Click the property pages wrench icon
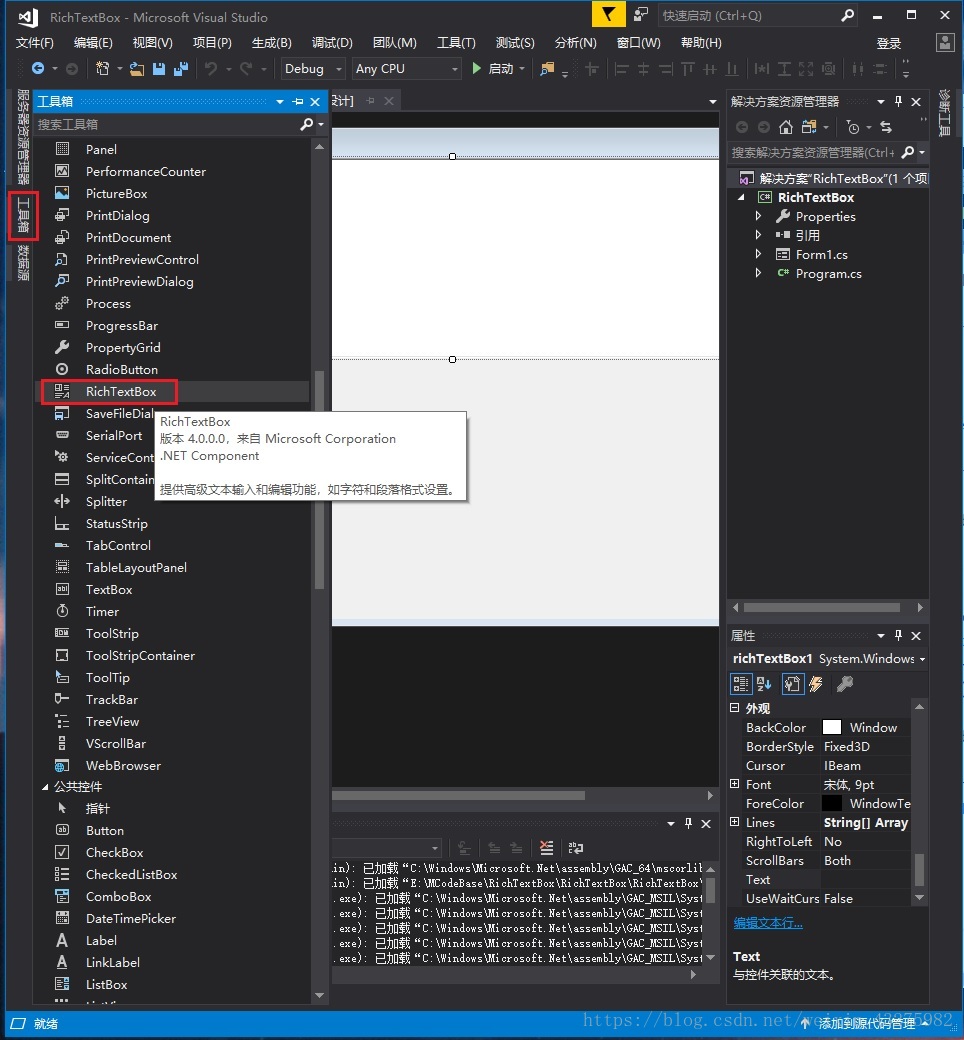 (845, 684)
